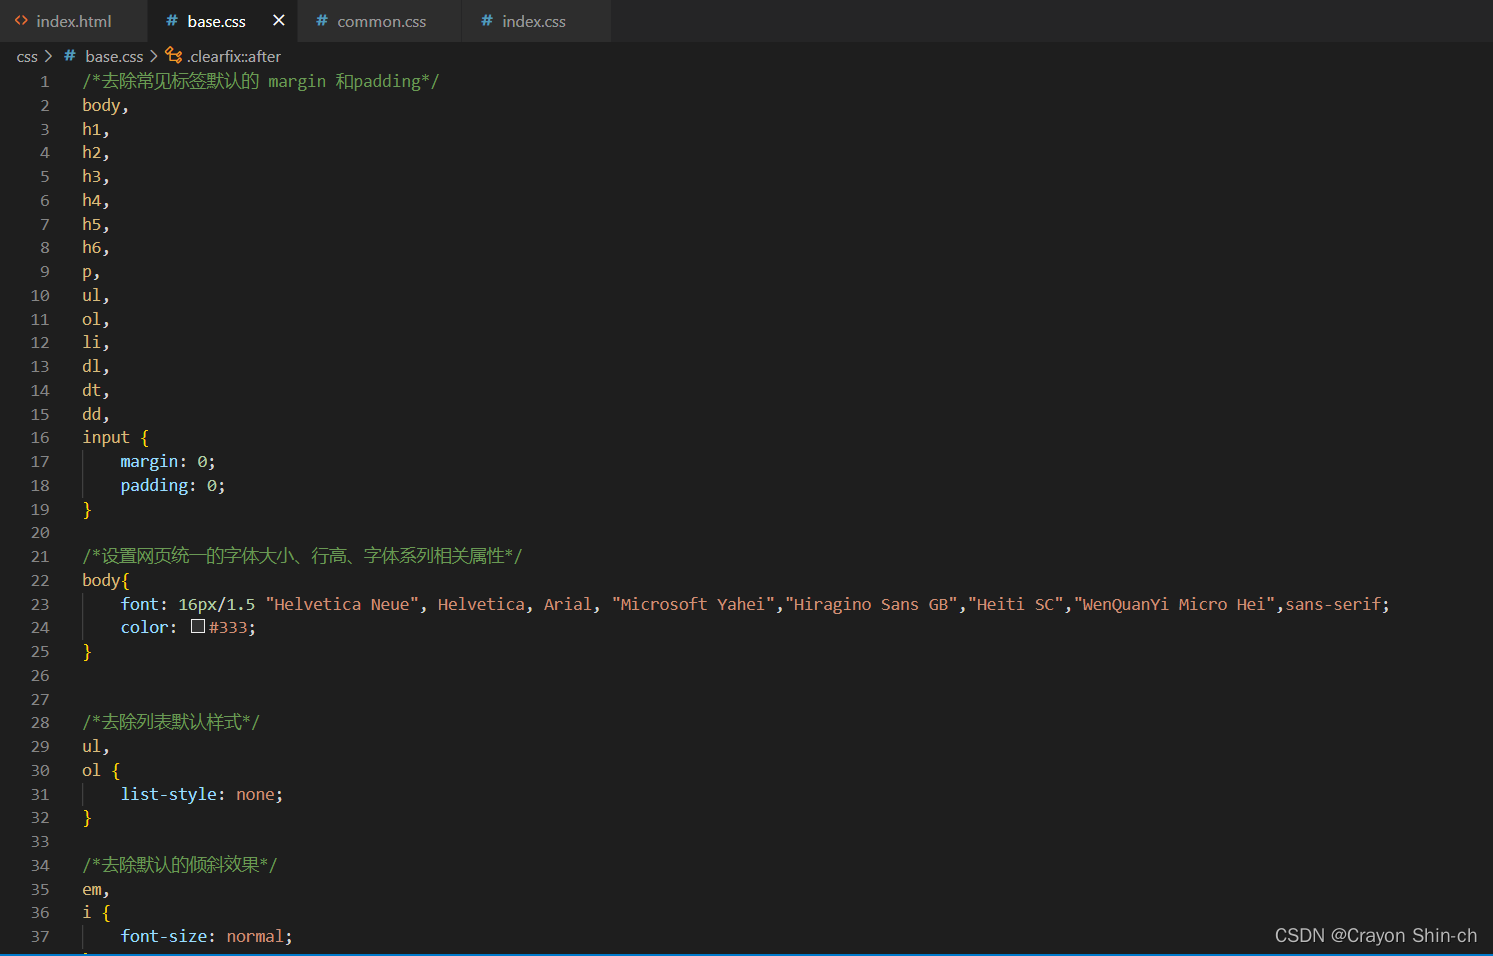Image resolution: width=1493 pixels, height=956 pixels.
Task: Click the selector symbol icon in breadcrumb
Action: 174,56
